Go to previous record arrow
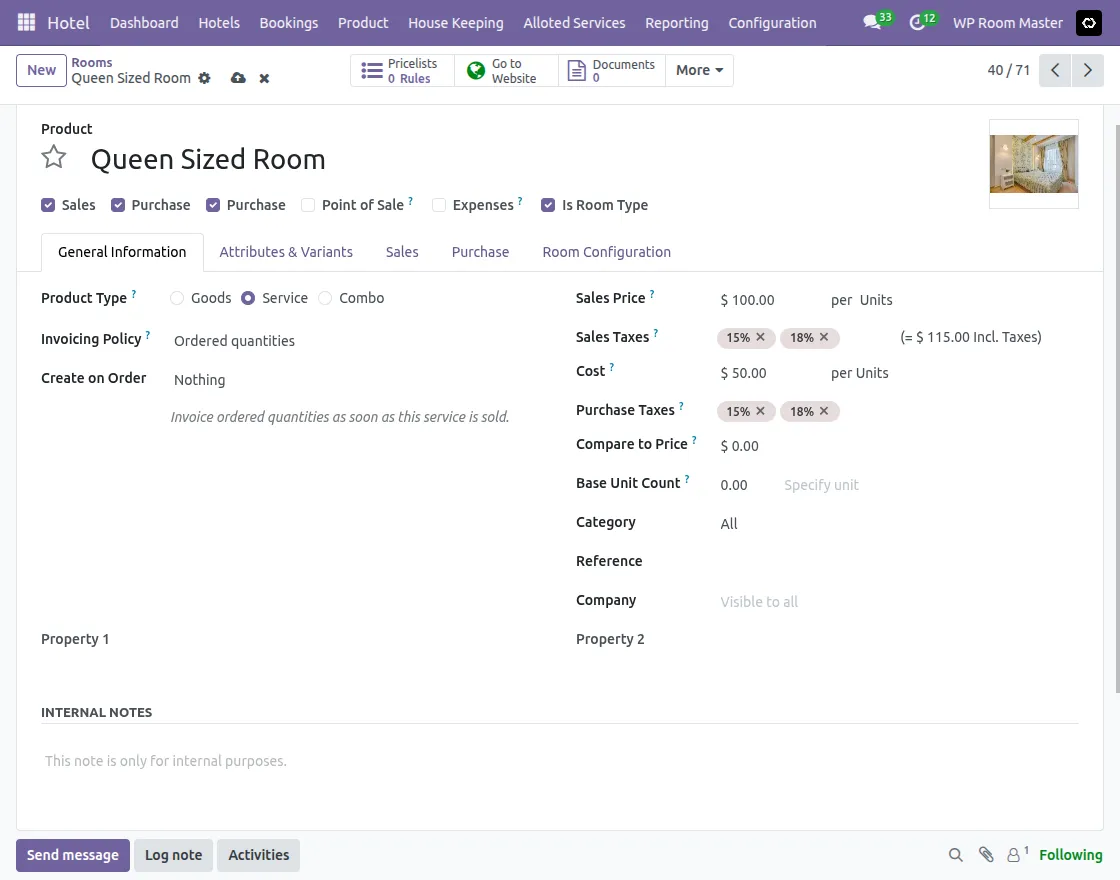The image size is (1120, 880). (1055, 70)
